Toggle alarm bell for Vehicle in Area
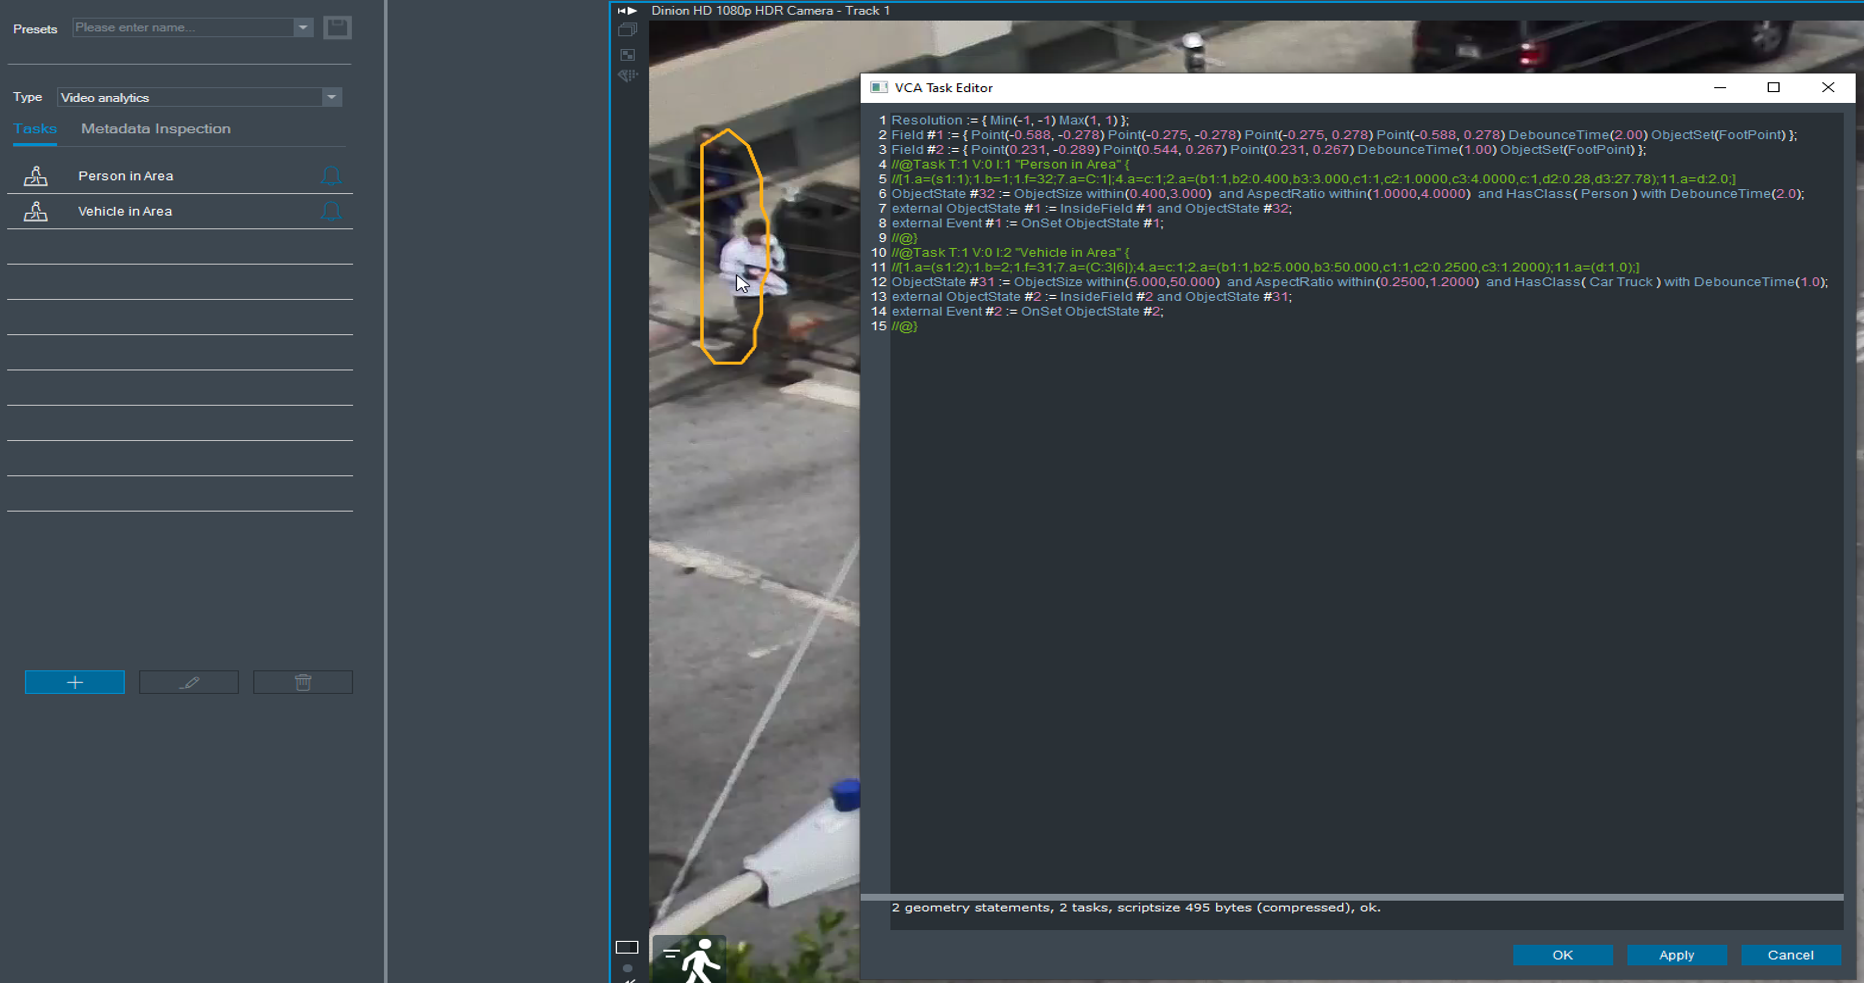 (x=331, y=211)
